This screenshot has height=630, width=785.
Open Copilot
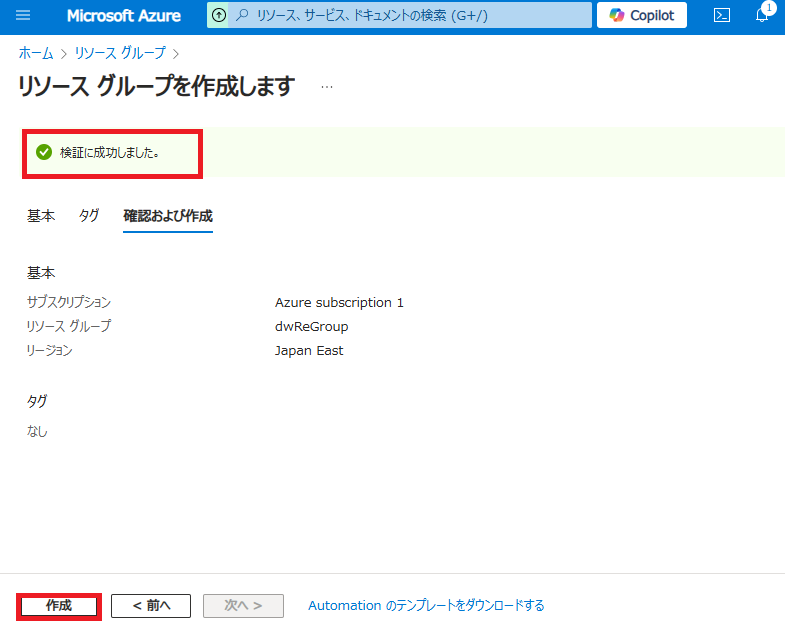641,16
